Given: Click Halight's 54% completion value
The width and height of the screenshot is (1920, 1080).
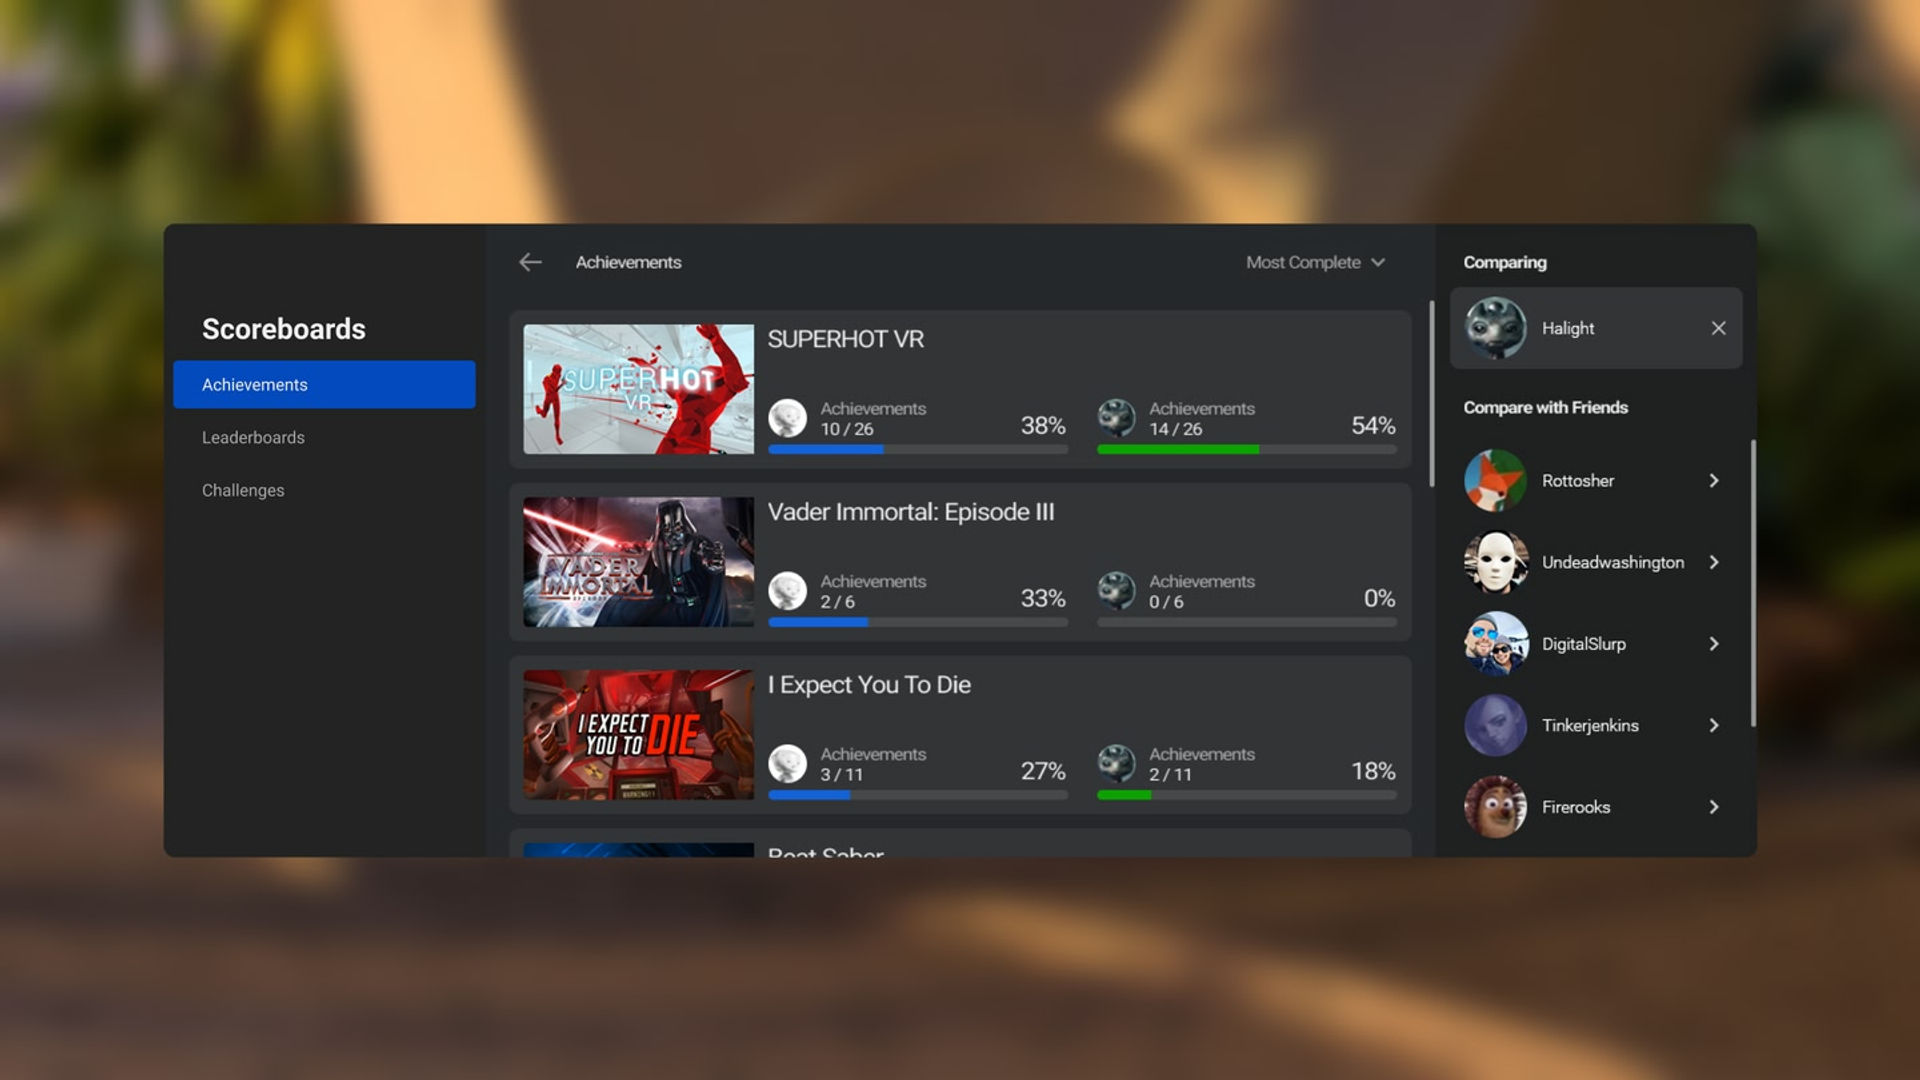Looking at the screenshot, I should pyautogui.click(x=1373, y=425).
